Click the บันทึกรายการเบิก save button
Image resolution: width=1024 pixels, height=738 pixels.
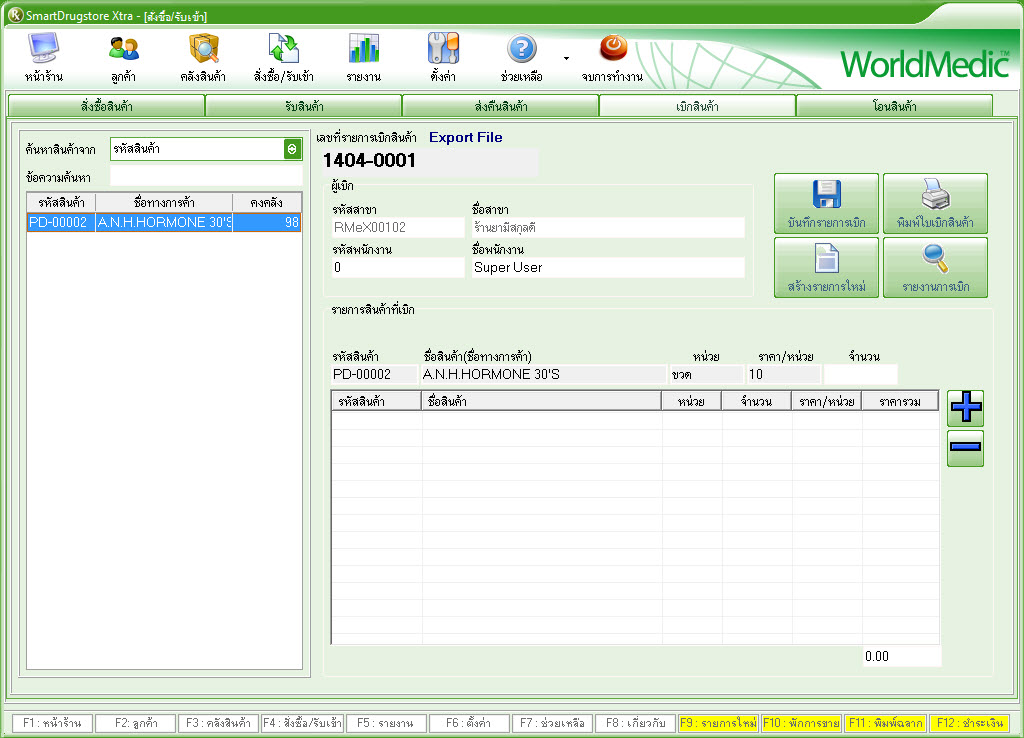point(826,204)
